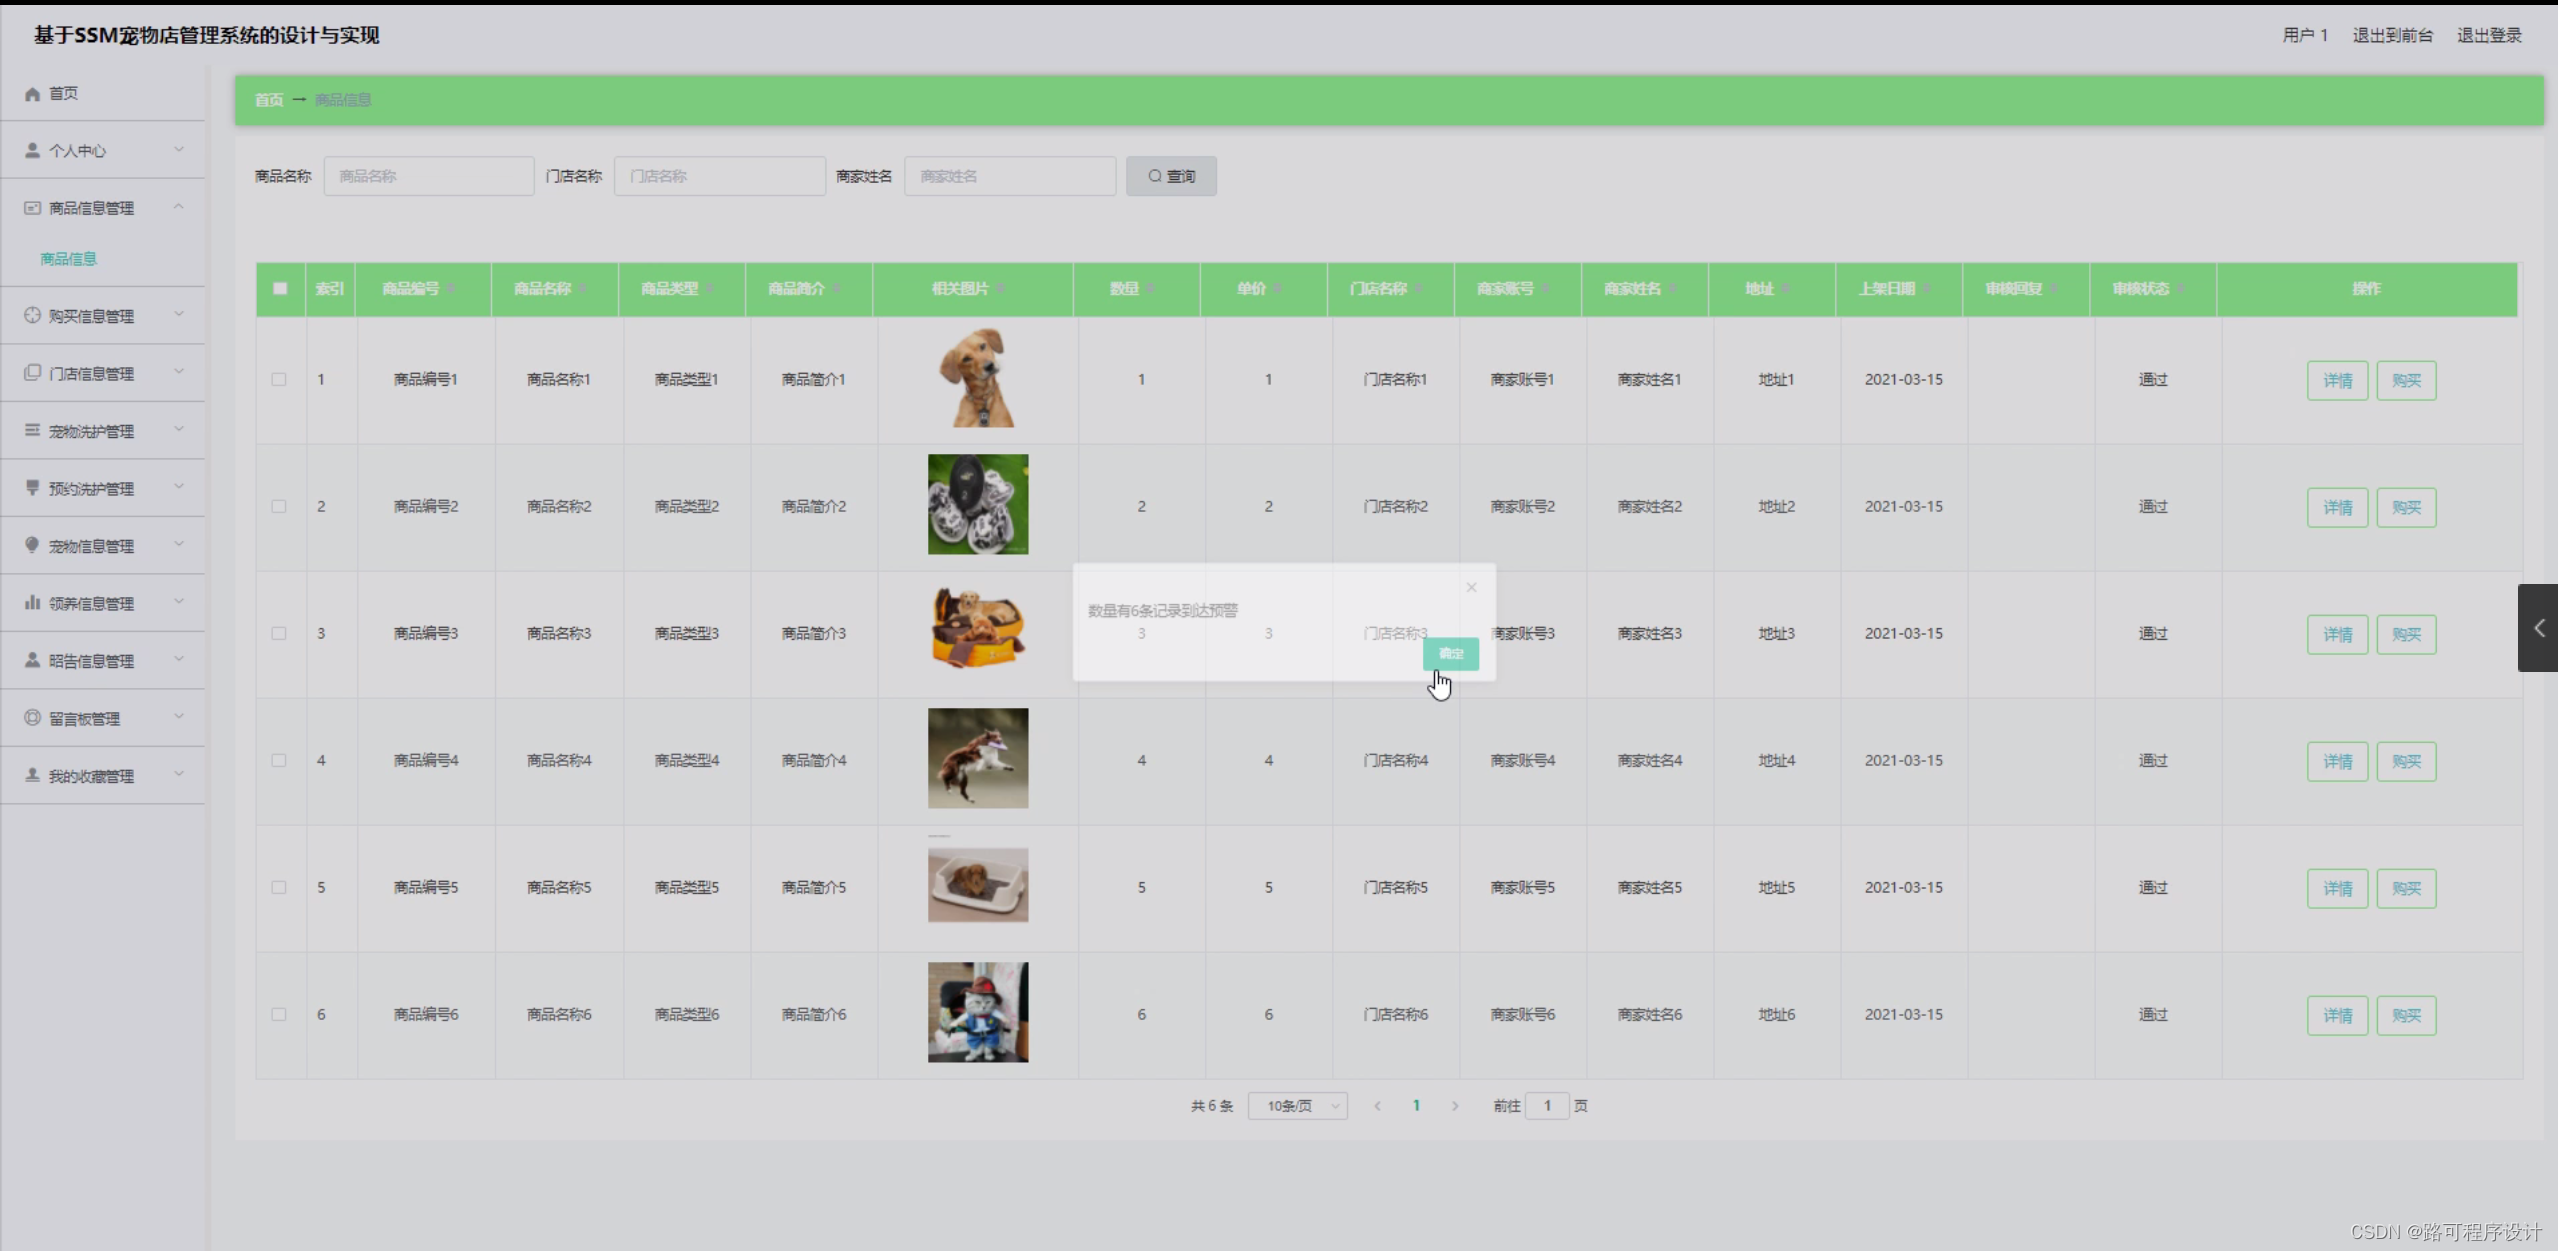2558x1251 pixels.
Task: Toggle the select-all checkbox in table header
Action: click(x=280, y=289)
